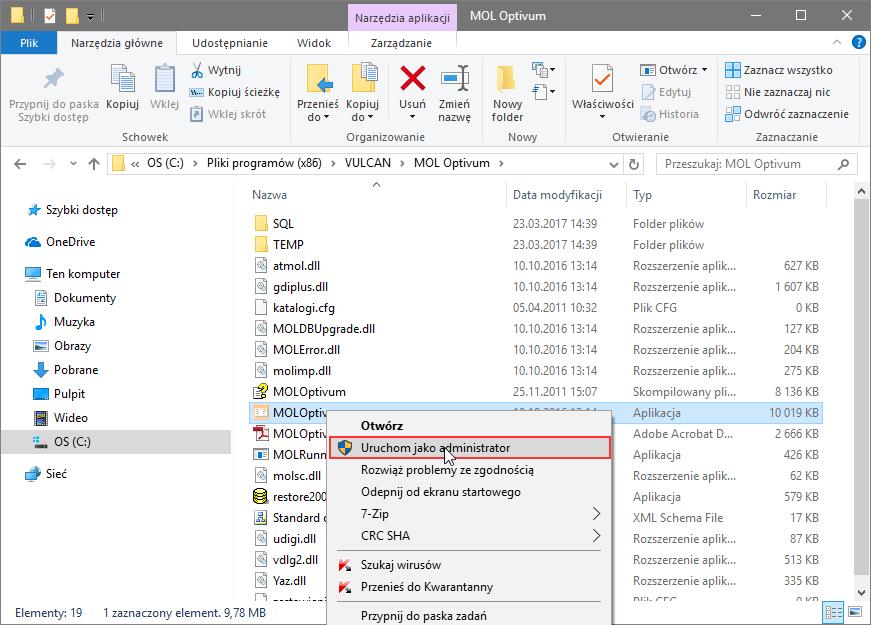The width and height of the screenshot is (871, 625).
Task: Click the Łatwy dostęp ribbon icon
Action: [x=543, y=91]
